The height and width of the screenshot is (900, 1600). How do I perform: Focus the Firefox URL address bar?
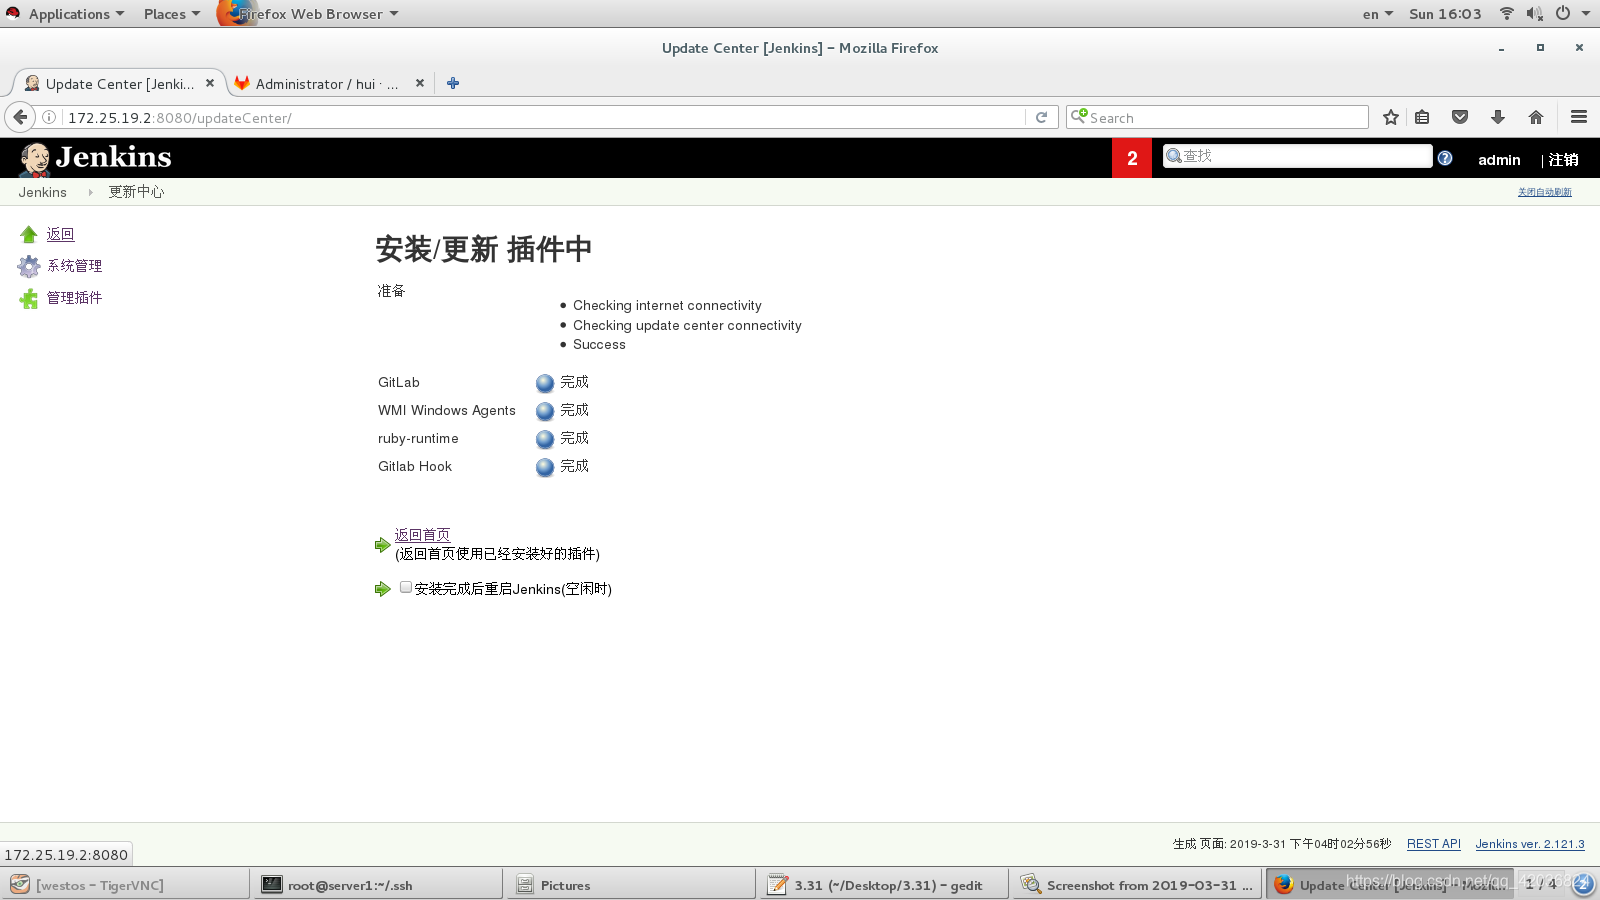point(544,117)
